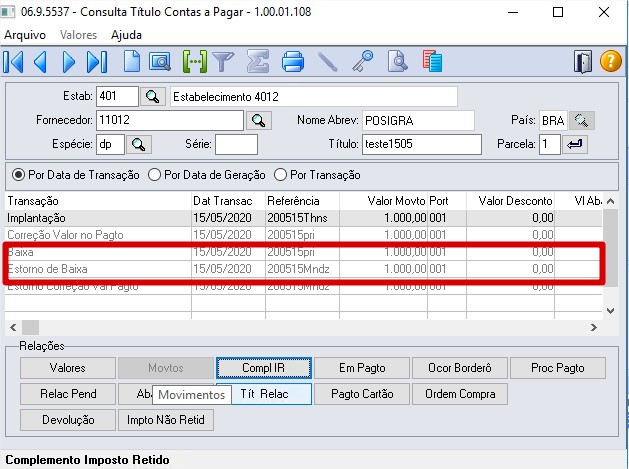Click the grid horizontal scroll left arrow
Screen dimensions: 629x469
pyautogui.click(x=13, y=327)
